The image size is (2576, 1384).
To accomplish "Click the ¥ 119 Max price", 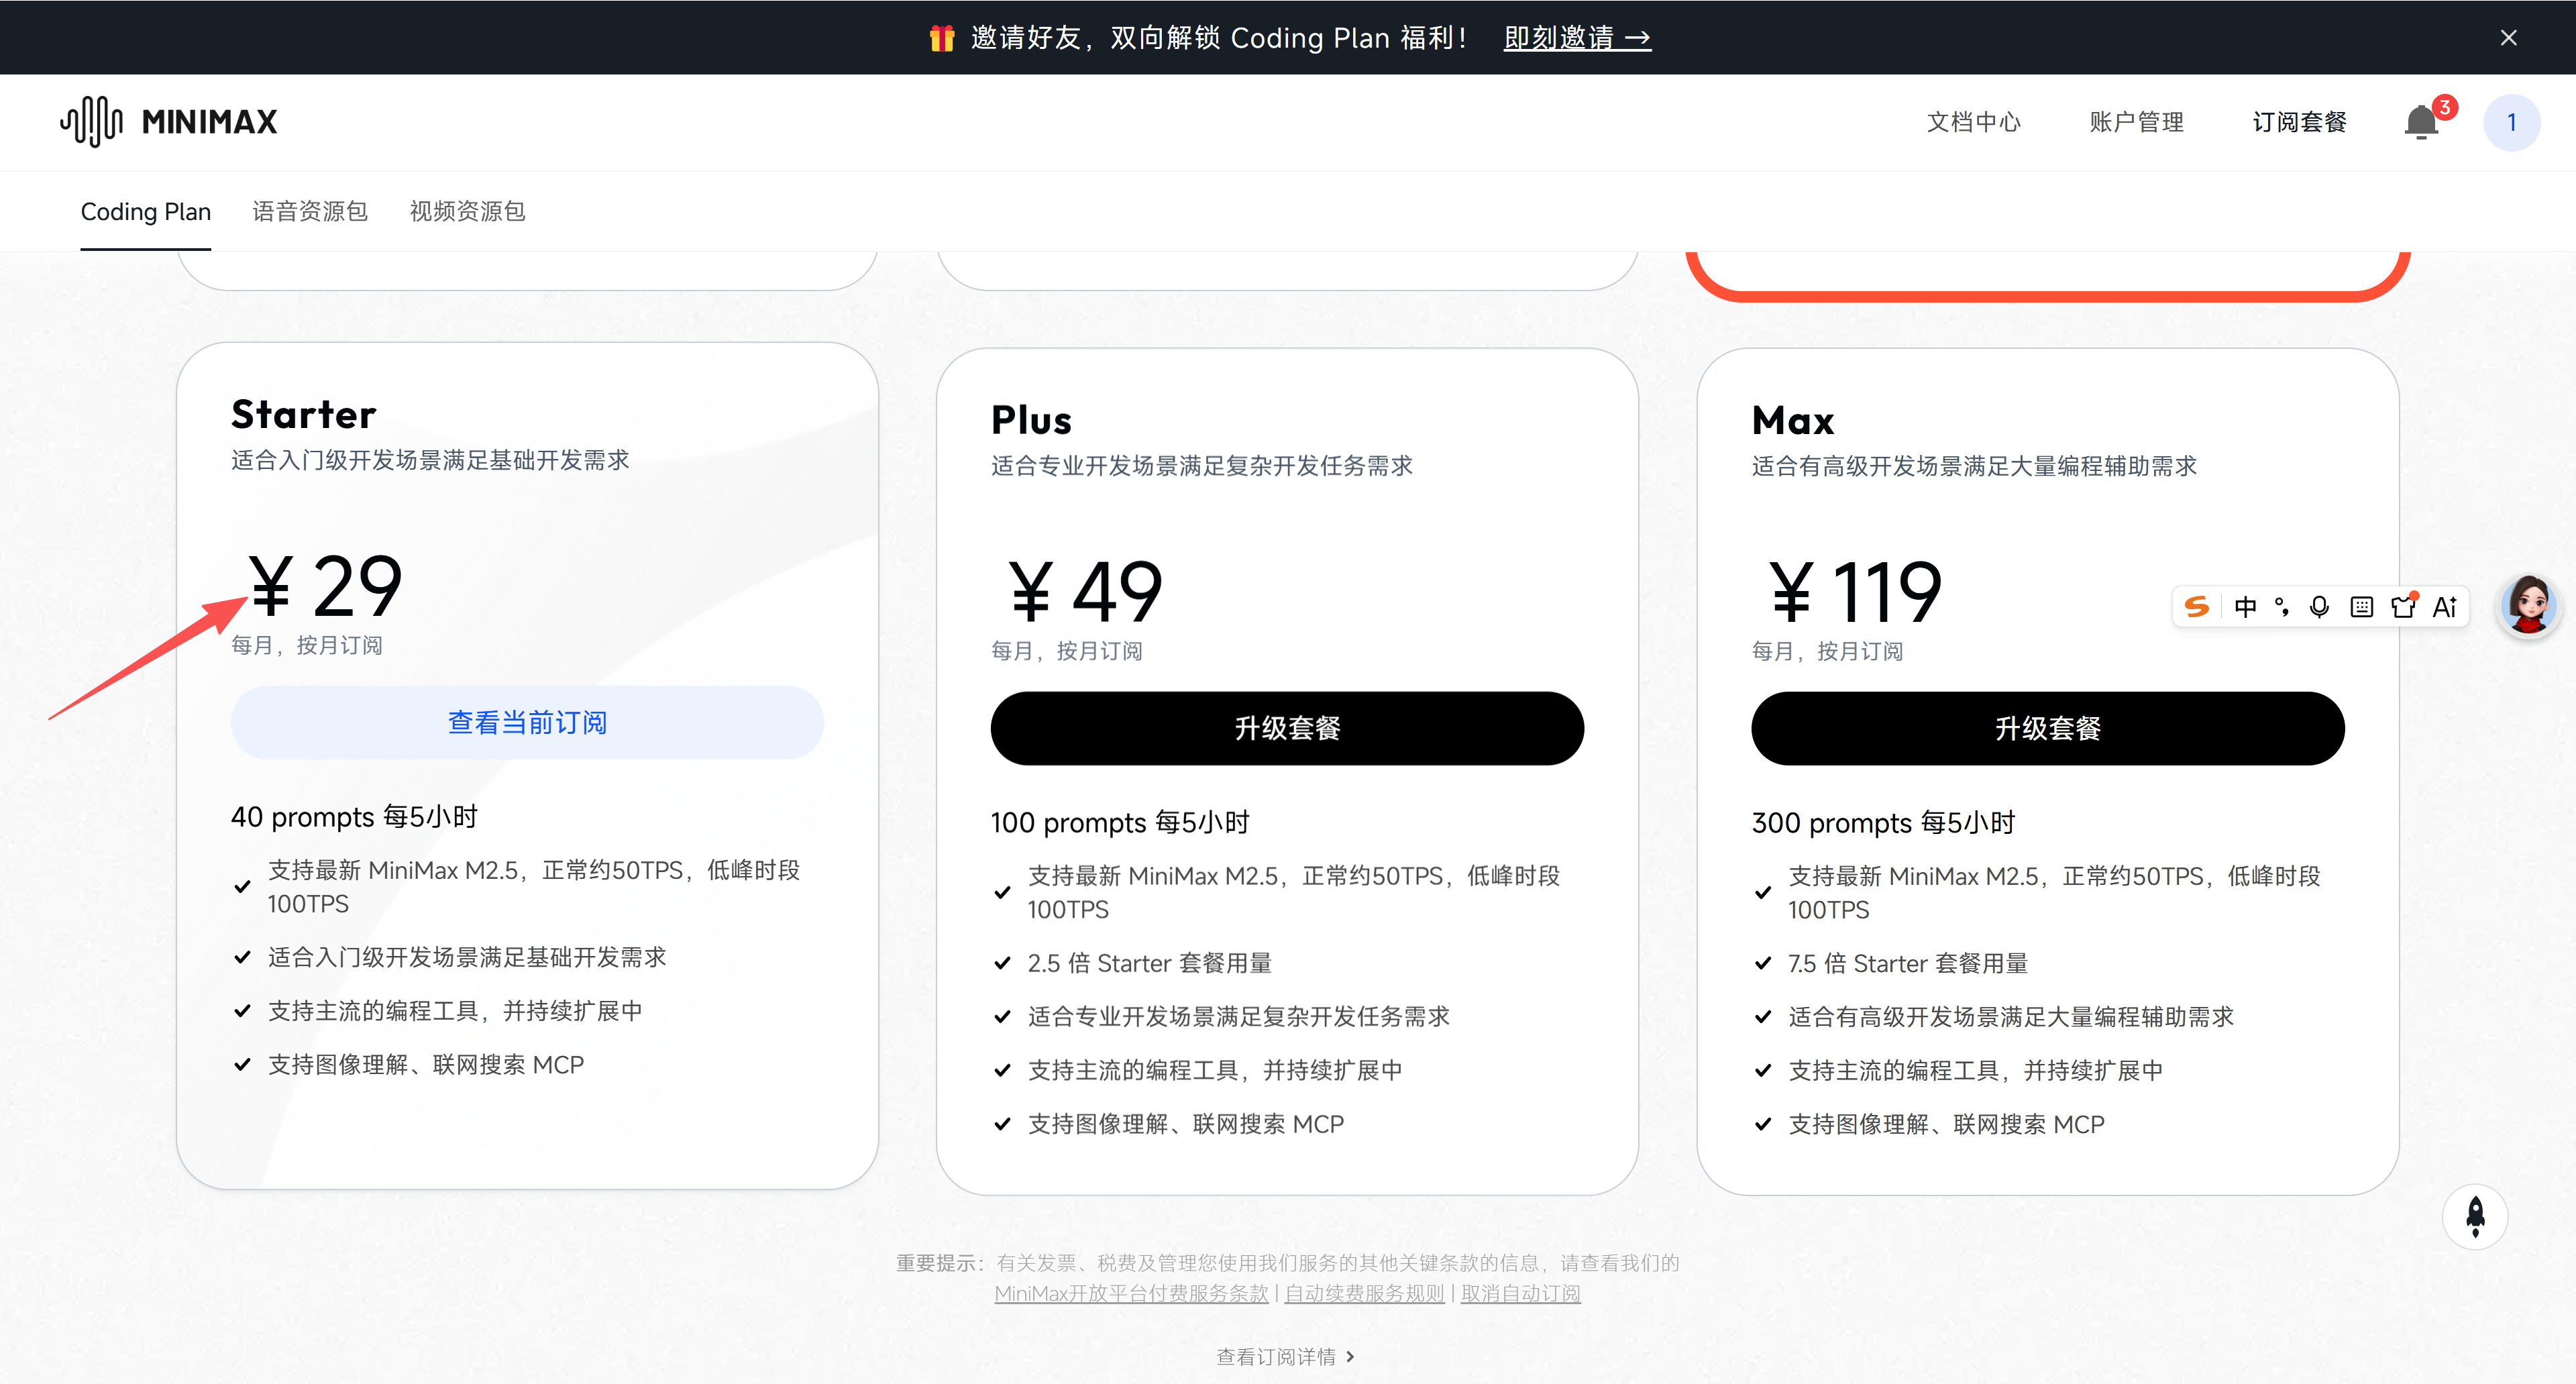I will [1856, 591].
